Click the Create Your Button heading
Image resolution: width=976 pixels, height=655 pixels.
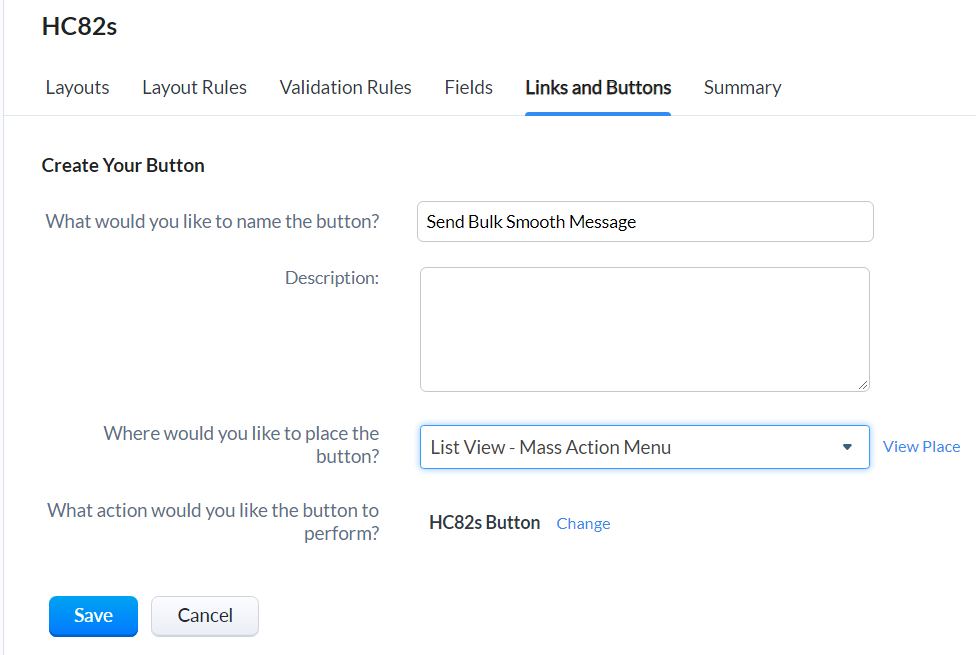[123, 166]
